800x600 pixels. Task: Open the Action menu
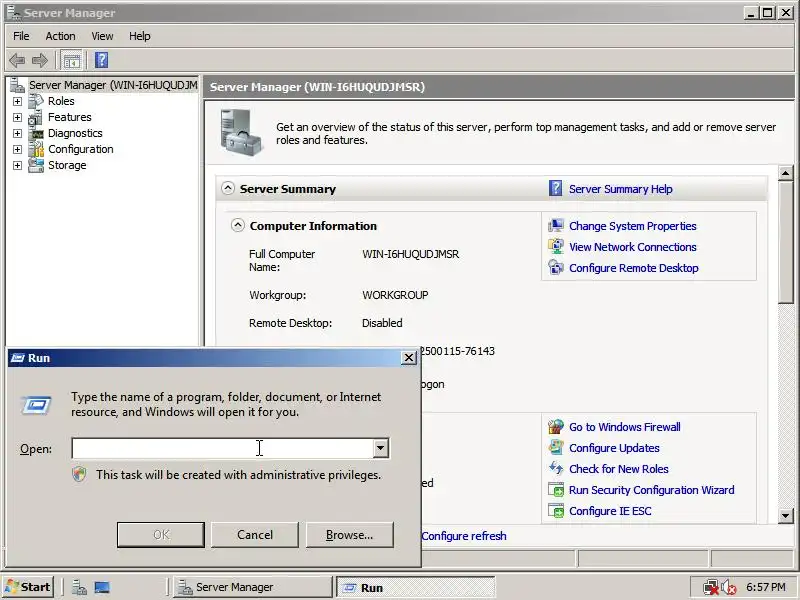point(60,36)
